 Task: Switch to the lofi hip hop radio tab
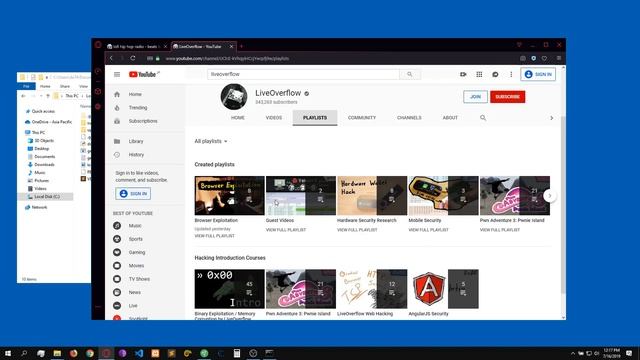136,47
